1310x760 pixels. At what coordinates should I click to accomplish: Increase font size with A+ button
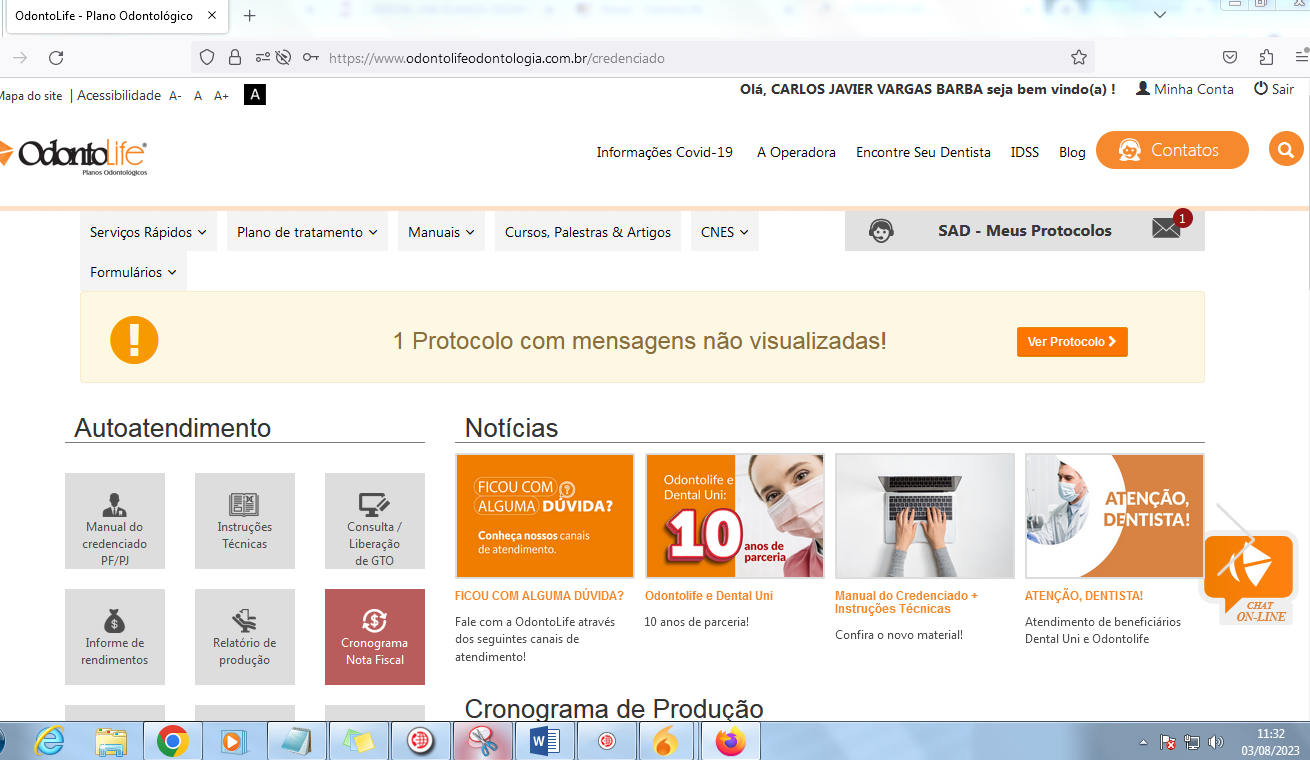(x=222, y=96)
